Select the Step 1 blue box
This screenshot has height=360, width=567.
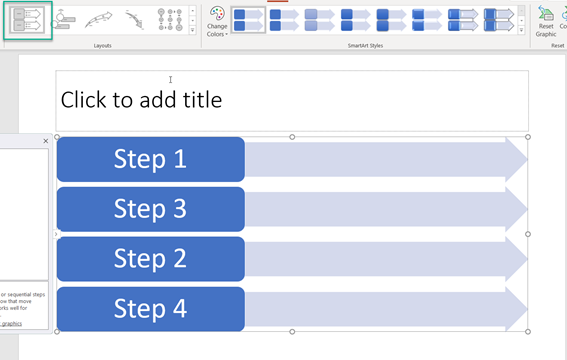151,159
